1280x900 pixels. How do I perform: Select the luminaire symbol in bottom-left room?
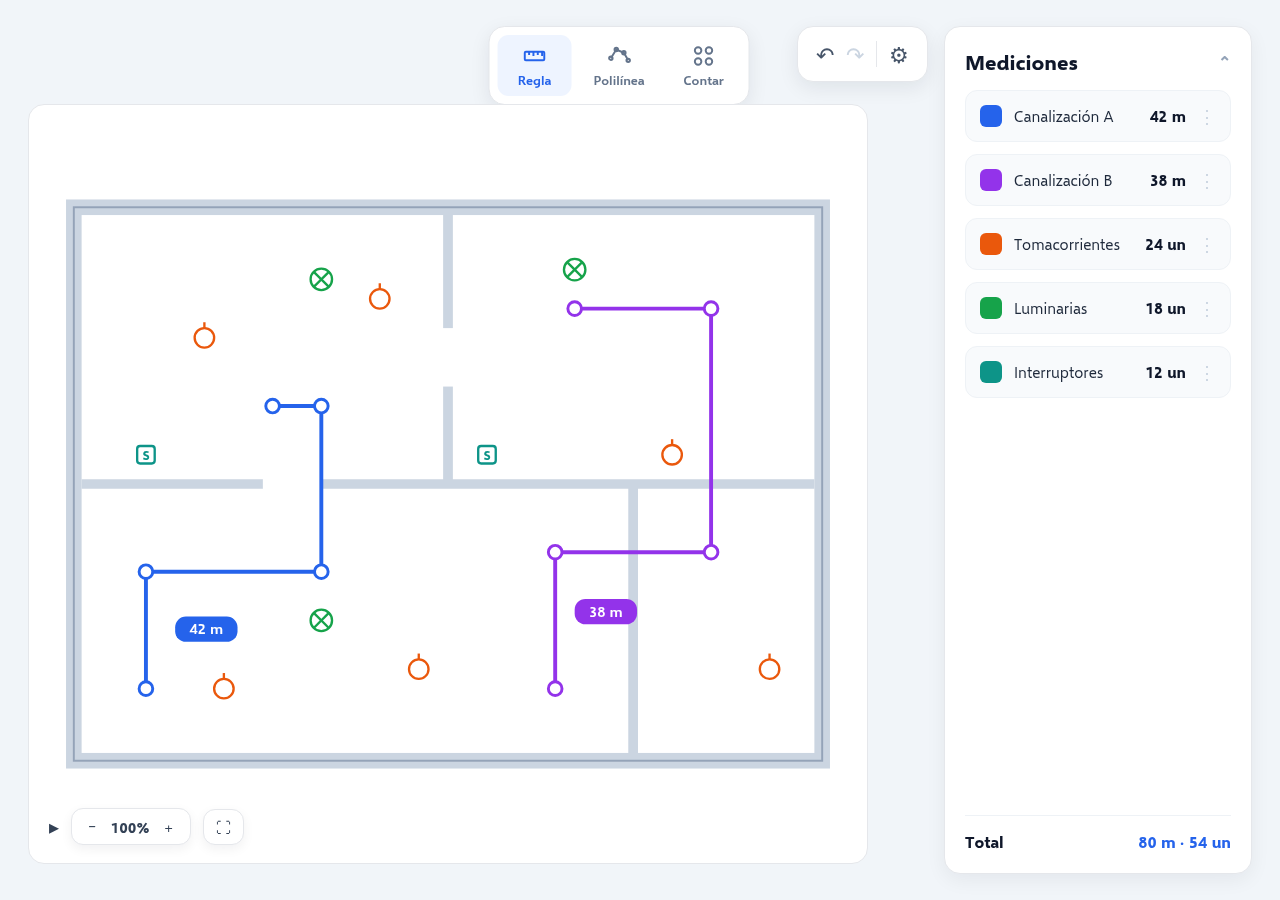[321, 620]
